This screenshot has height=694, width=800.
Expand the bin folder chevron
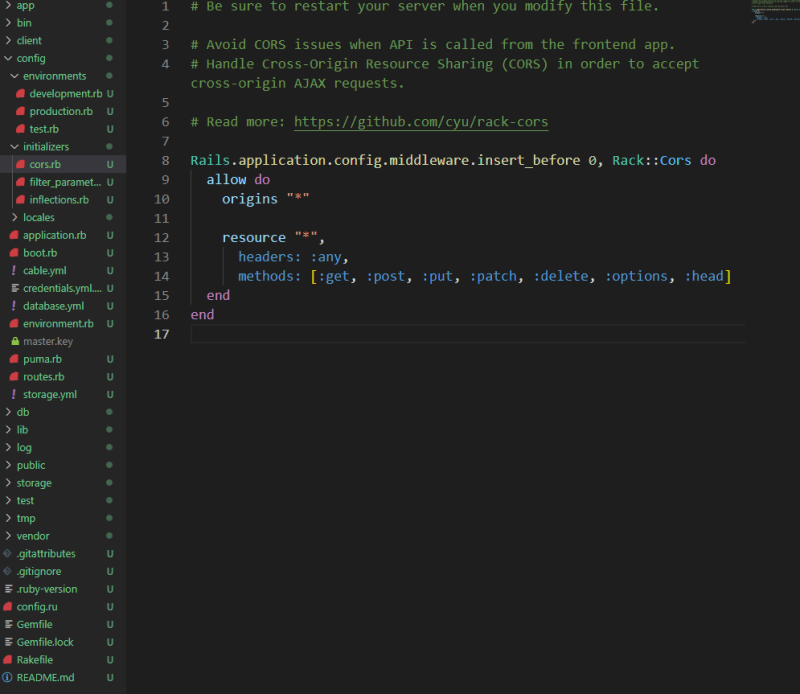(8, 22)
